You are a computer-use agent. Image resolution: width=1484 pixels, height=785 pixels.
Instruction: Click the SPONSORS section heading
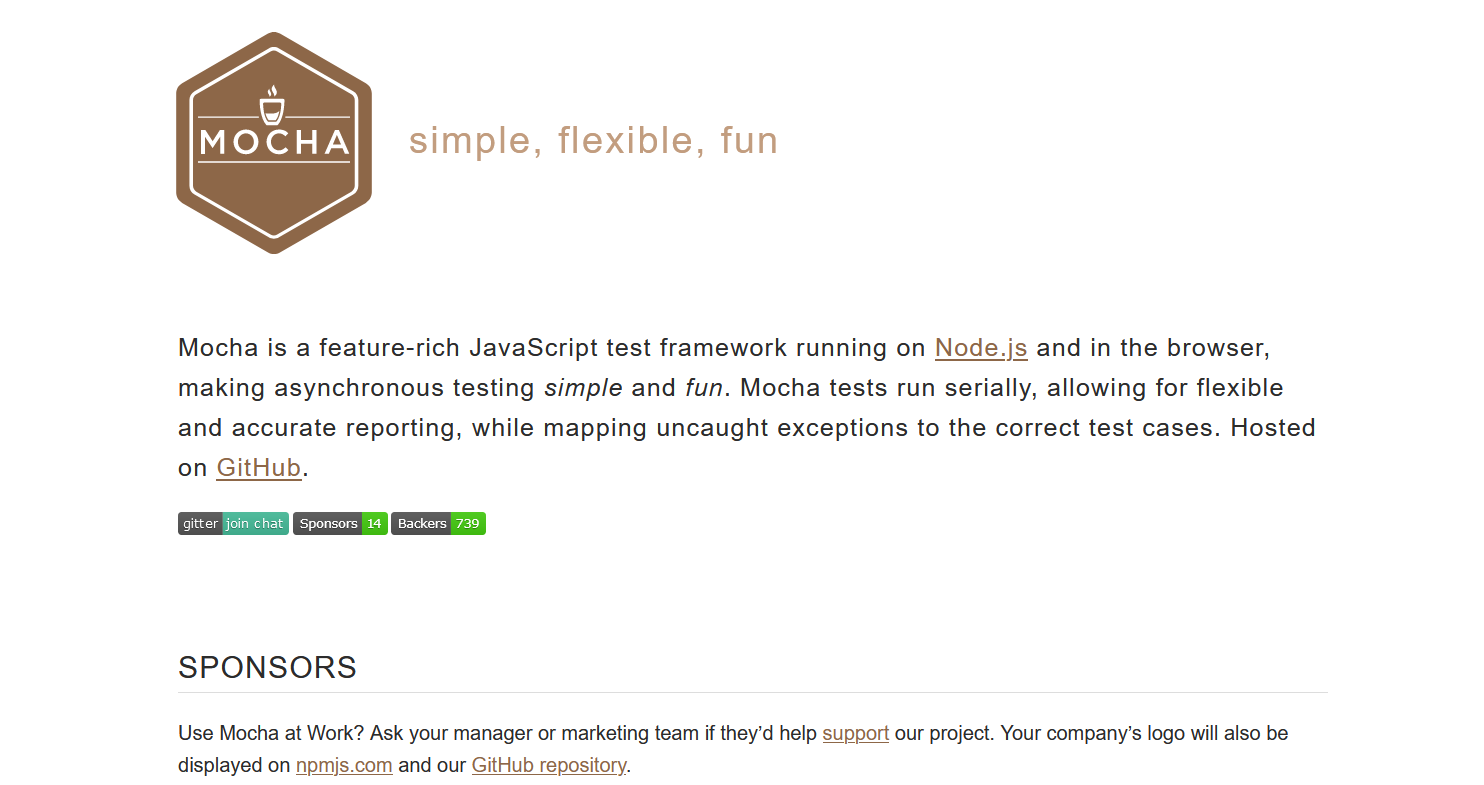pyautogui.click(x=267, y=667)
